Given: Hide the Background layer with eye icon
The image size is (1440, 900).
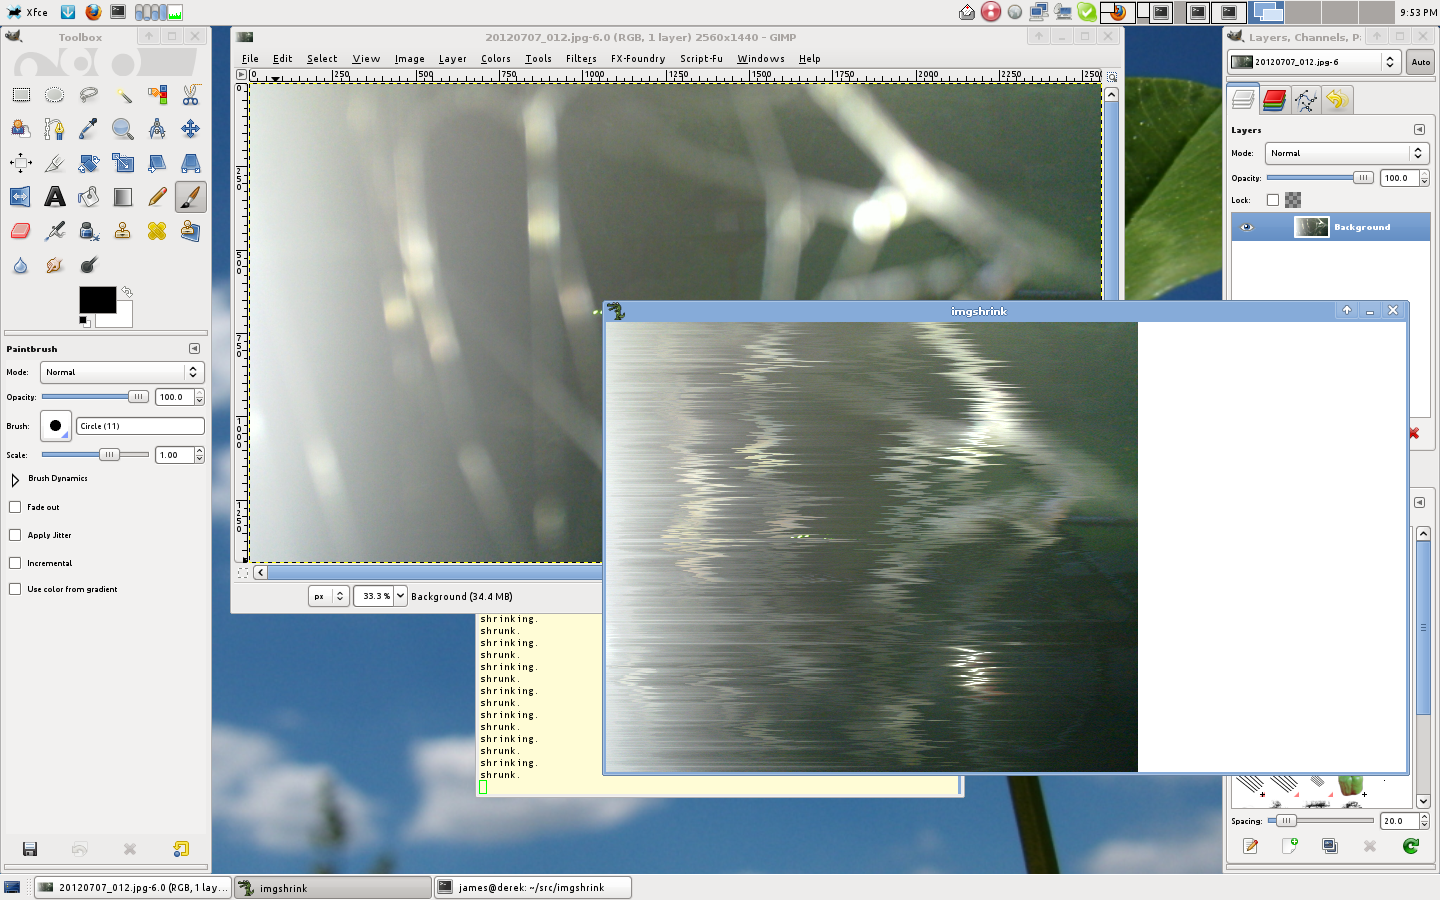Looking at the screenshot, I should 1246,227.
